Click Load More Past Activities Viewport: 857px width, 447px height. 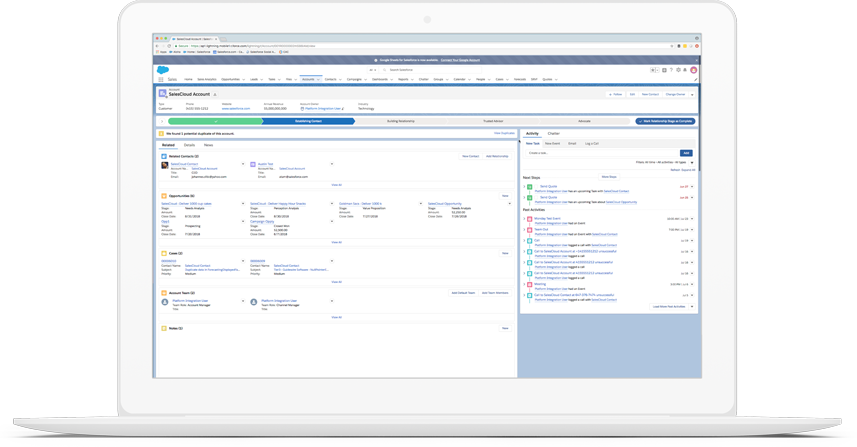(x=669, y=307)
